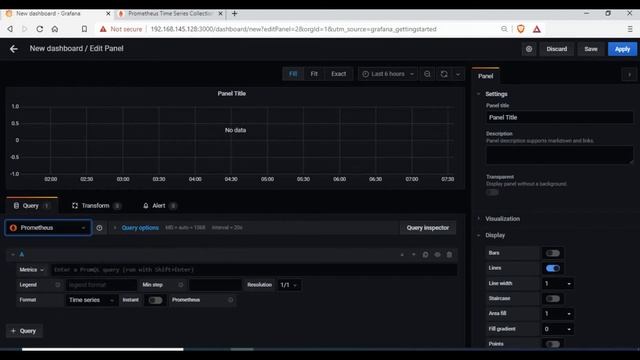Click the Prometheus link info icon
Viewport: 640px width, 360px height.
point(231,300)
